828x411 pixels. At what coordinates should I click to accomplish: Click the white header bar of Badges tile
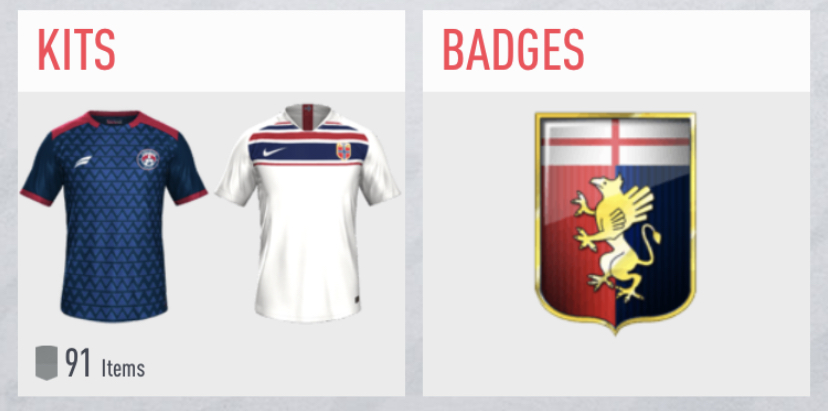[x=616, y=51]
